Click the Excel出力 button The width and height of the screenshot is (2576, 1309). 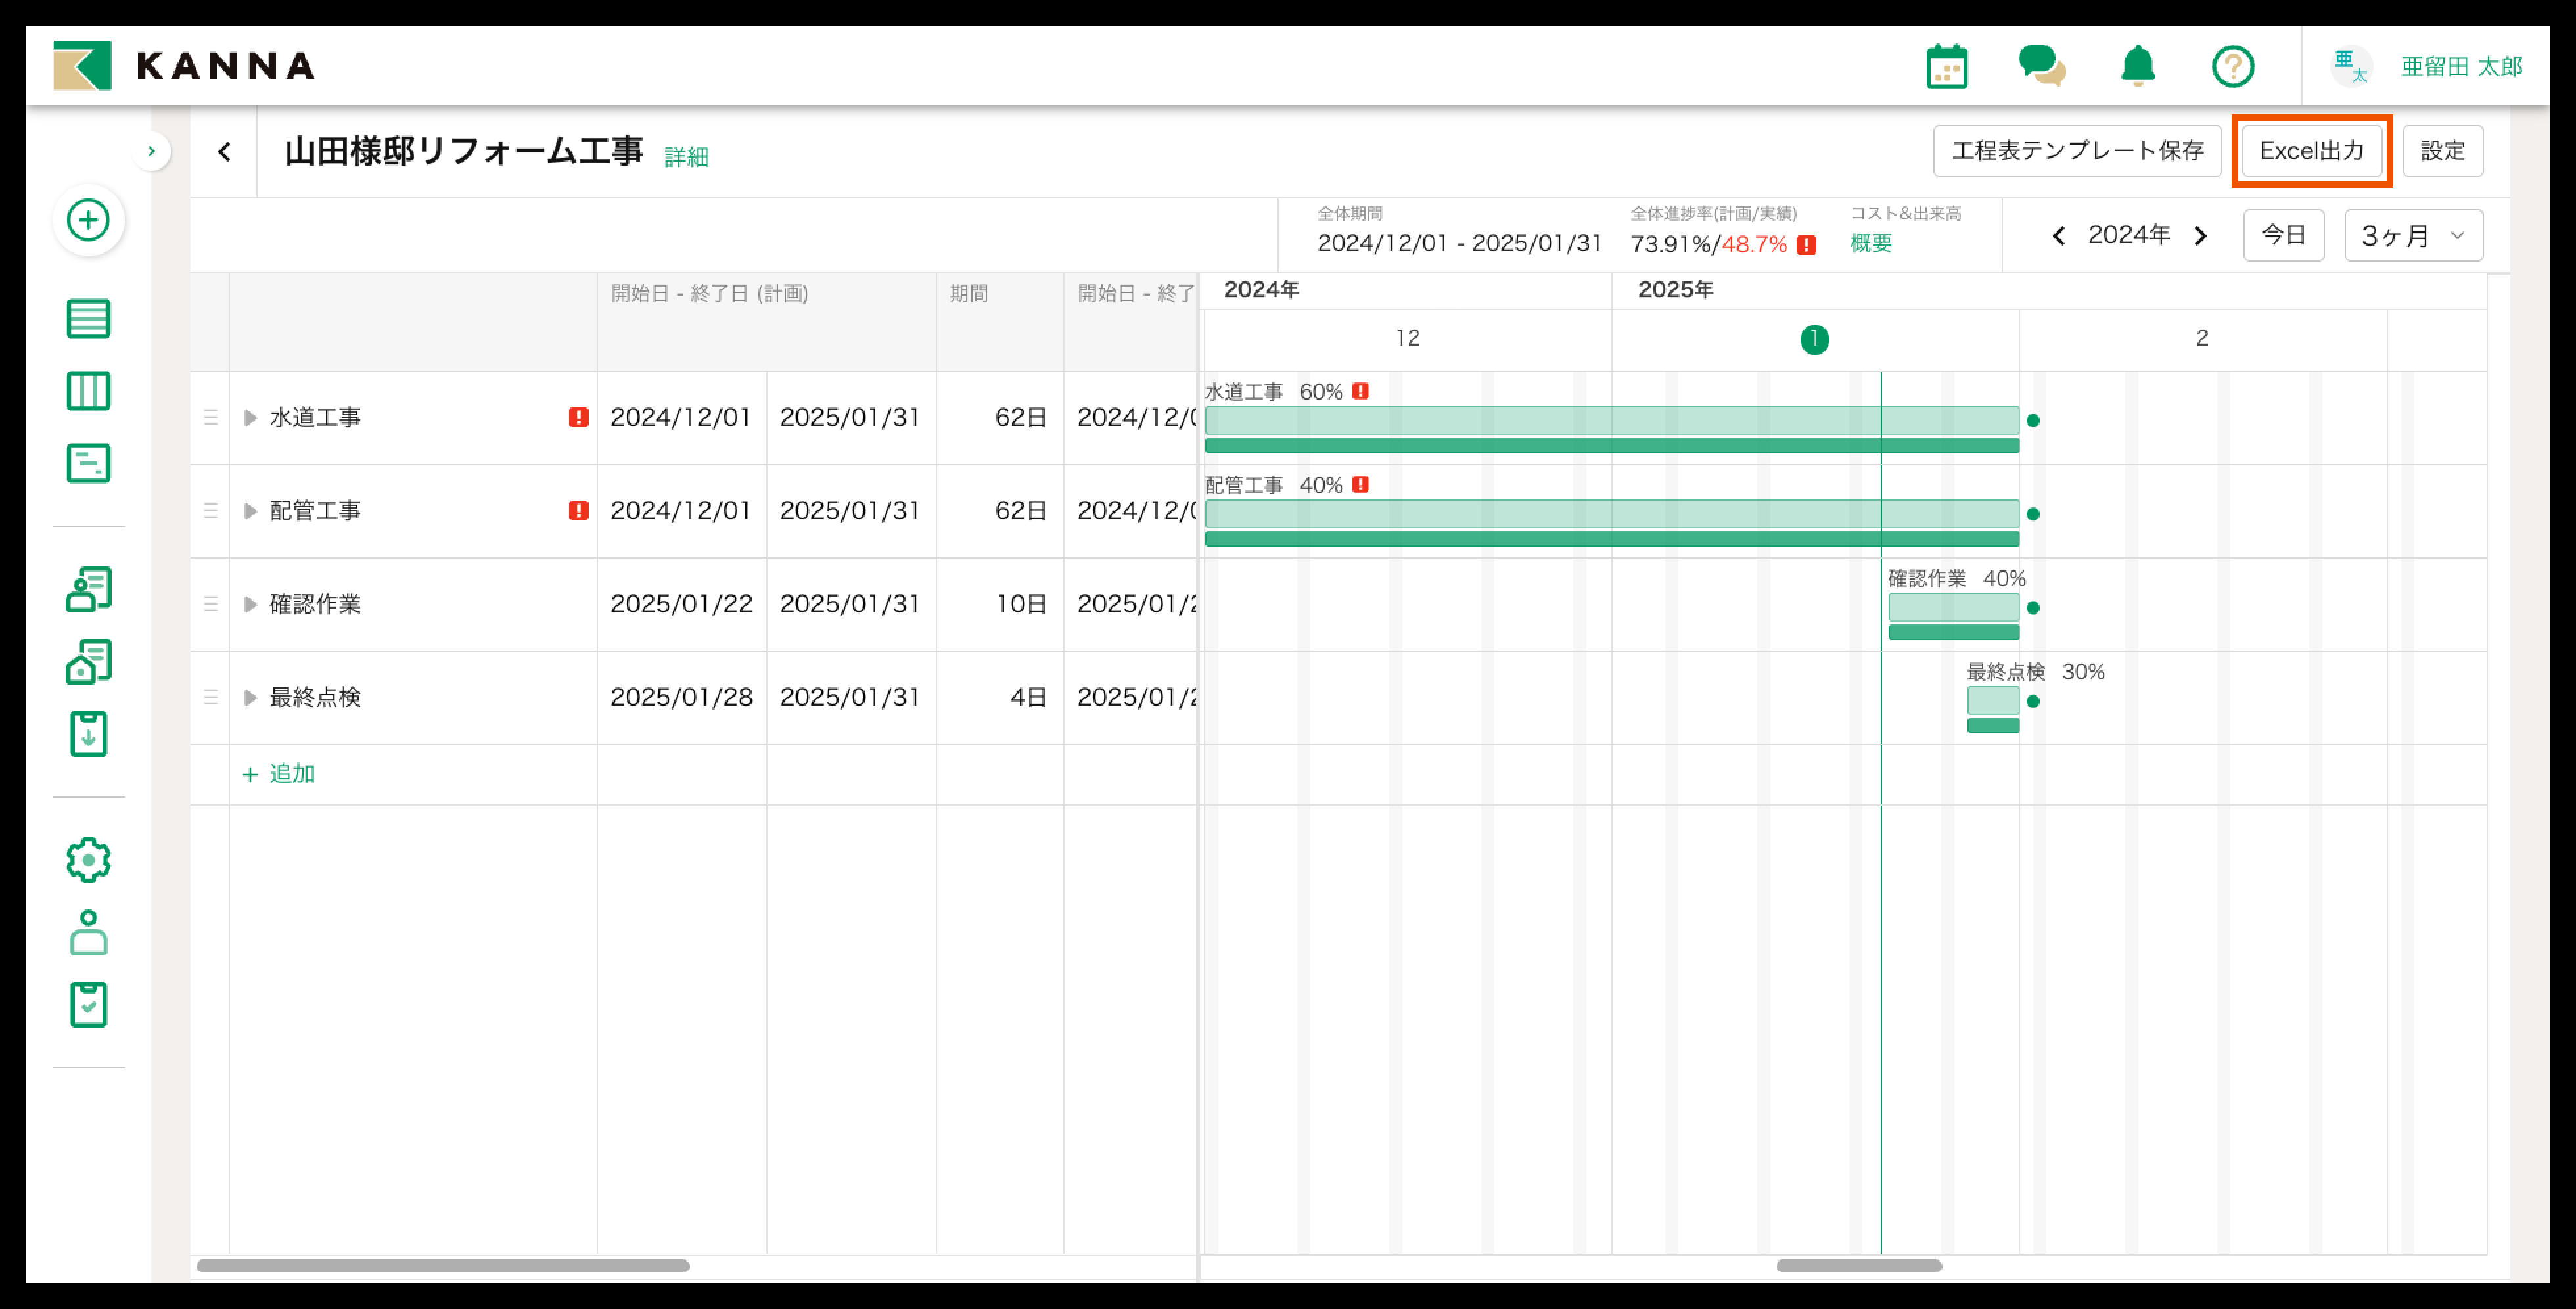[x=2311, y=151]
